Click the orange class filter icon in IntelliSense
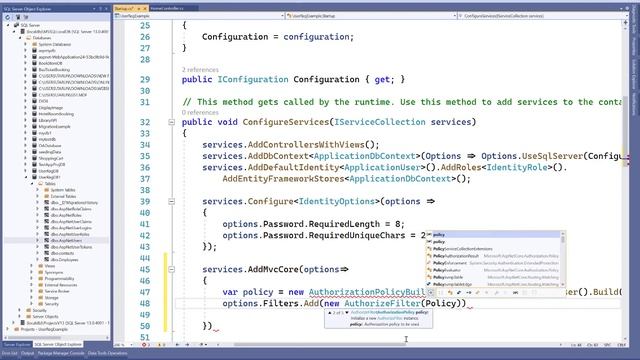The image size is (640, 360). (x=450, y=293)
